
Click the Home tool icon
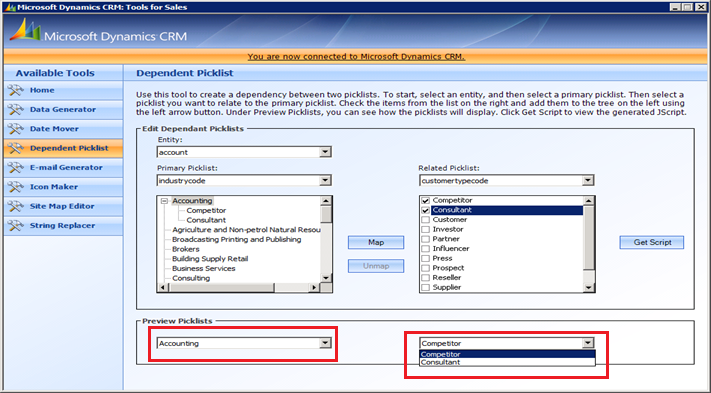pos(15,90)
